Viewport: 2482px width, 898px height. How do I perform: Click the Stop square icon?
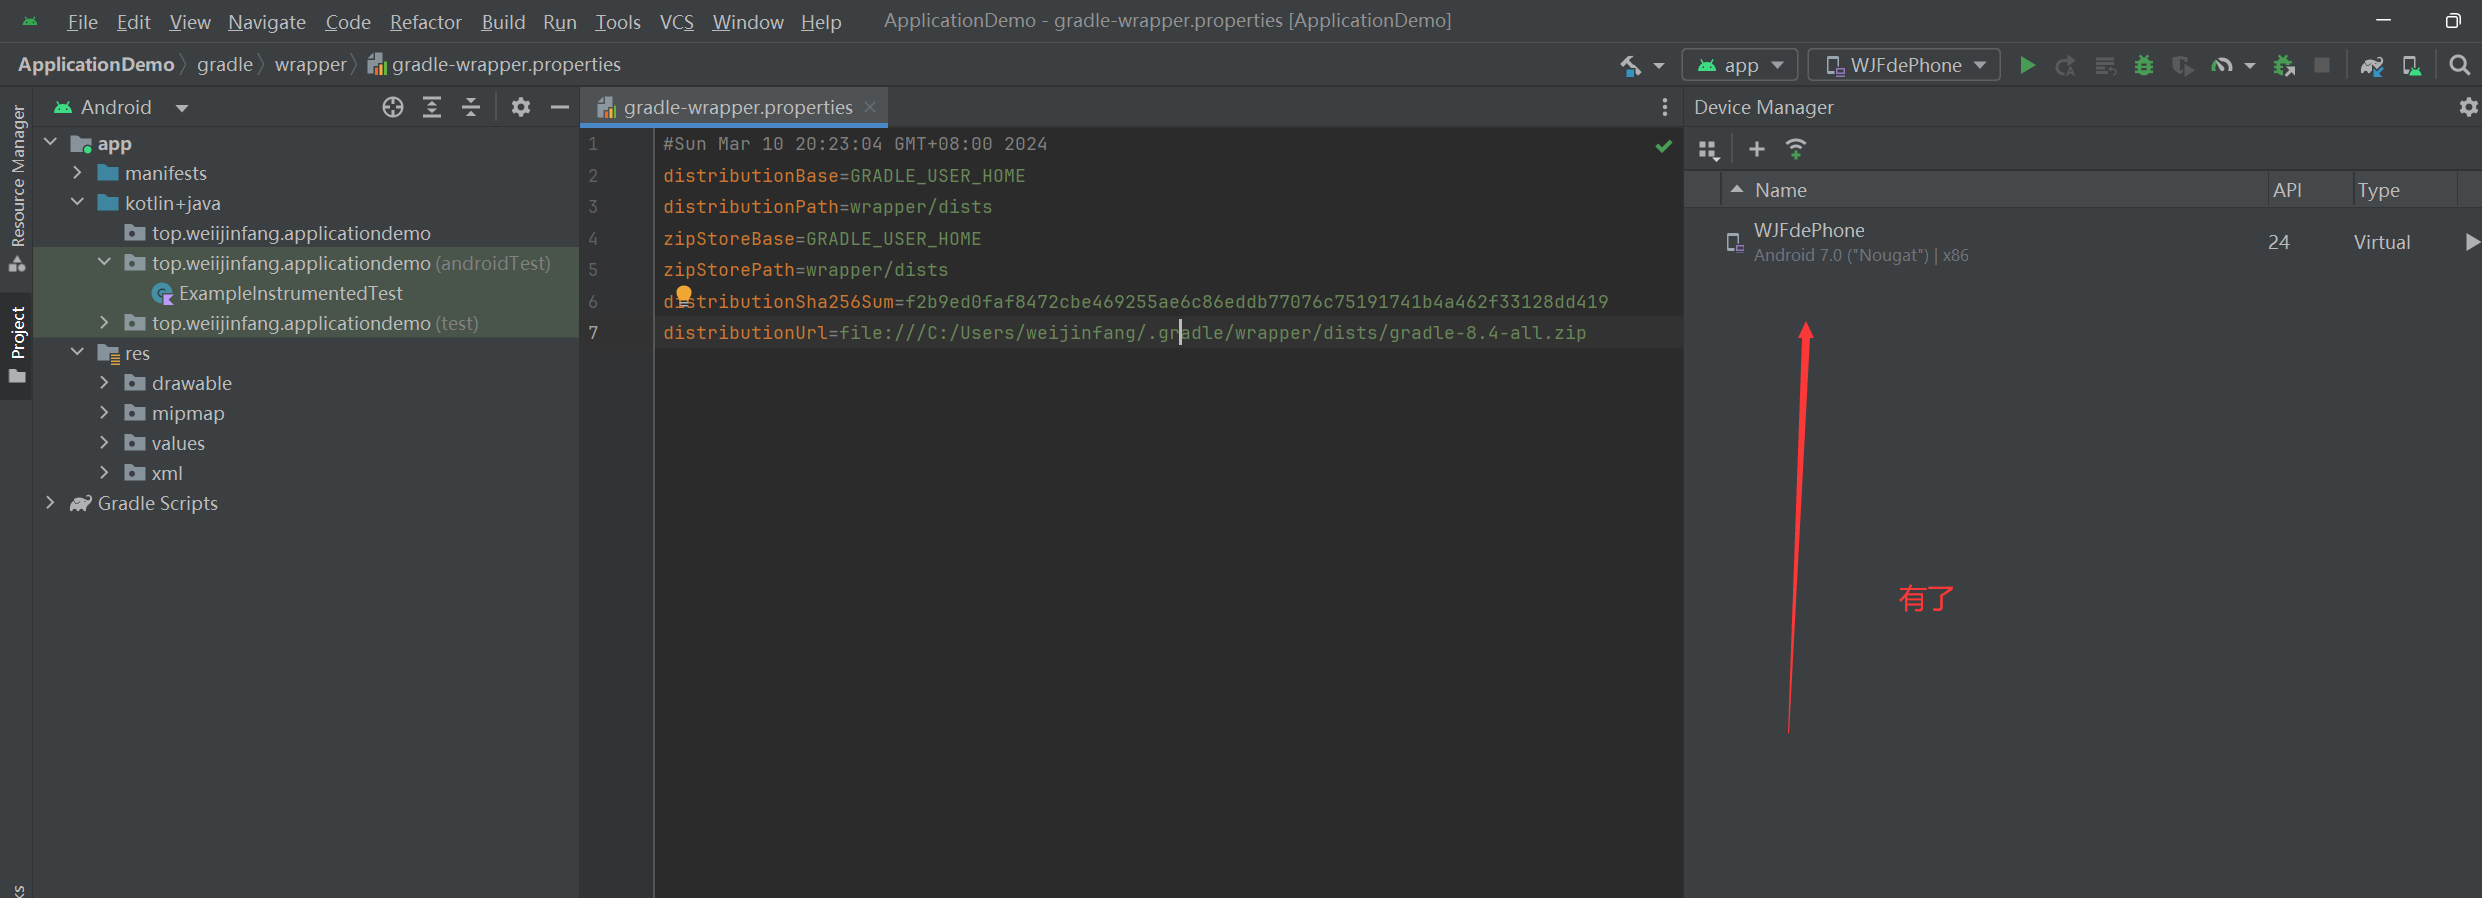(2322, 65)
